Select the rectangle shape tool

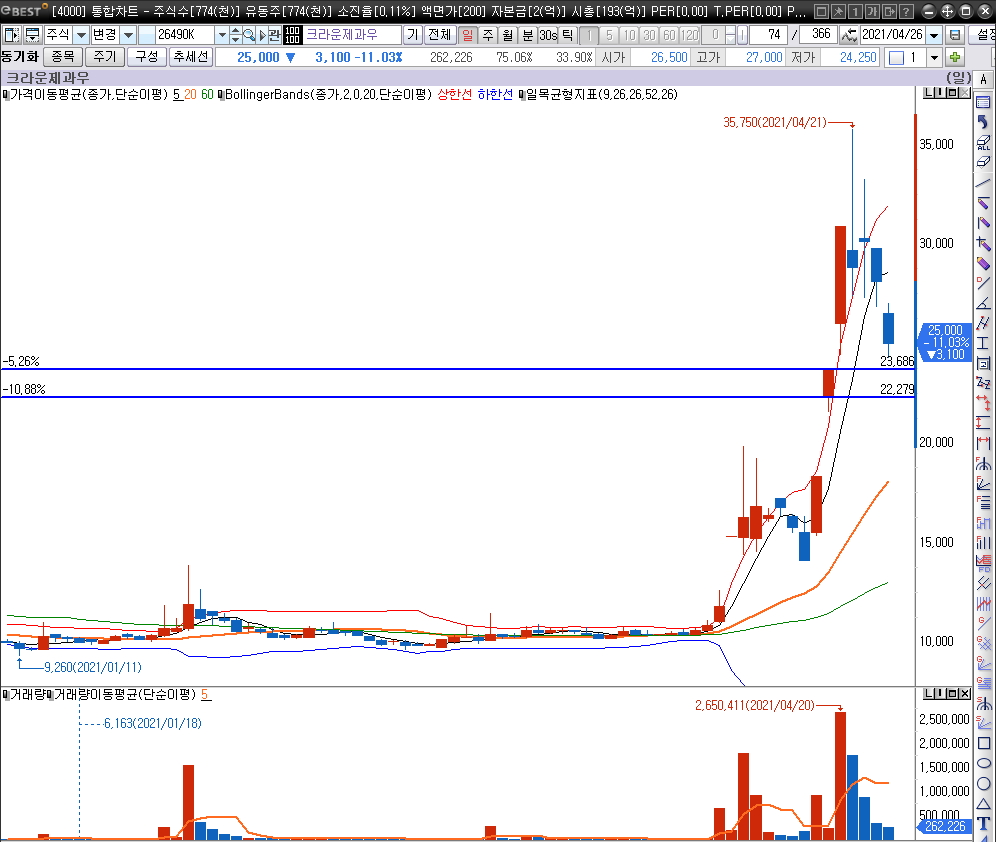click(983, 743)
